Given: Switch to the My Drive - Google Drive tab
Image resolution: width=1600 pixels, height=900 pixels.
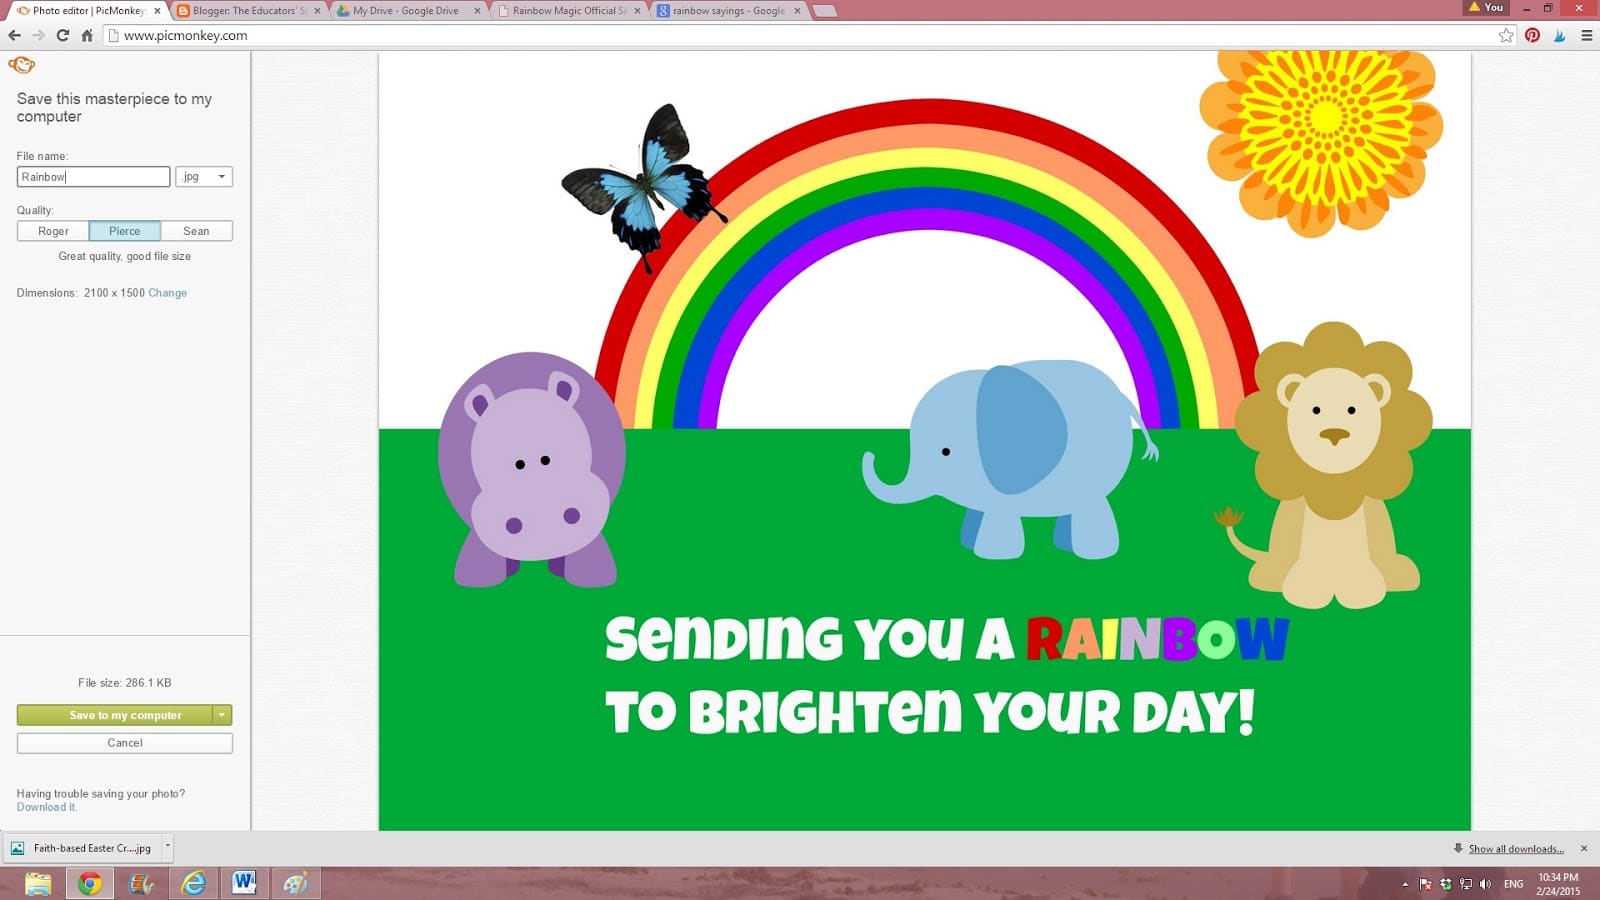Looking at the screenshot, I should pyautogui.click(x=405, y=11).
